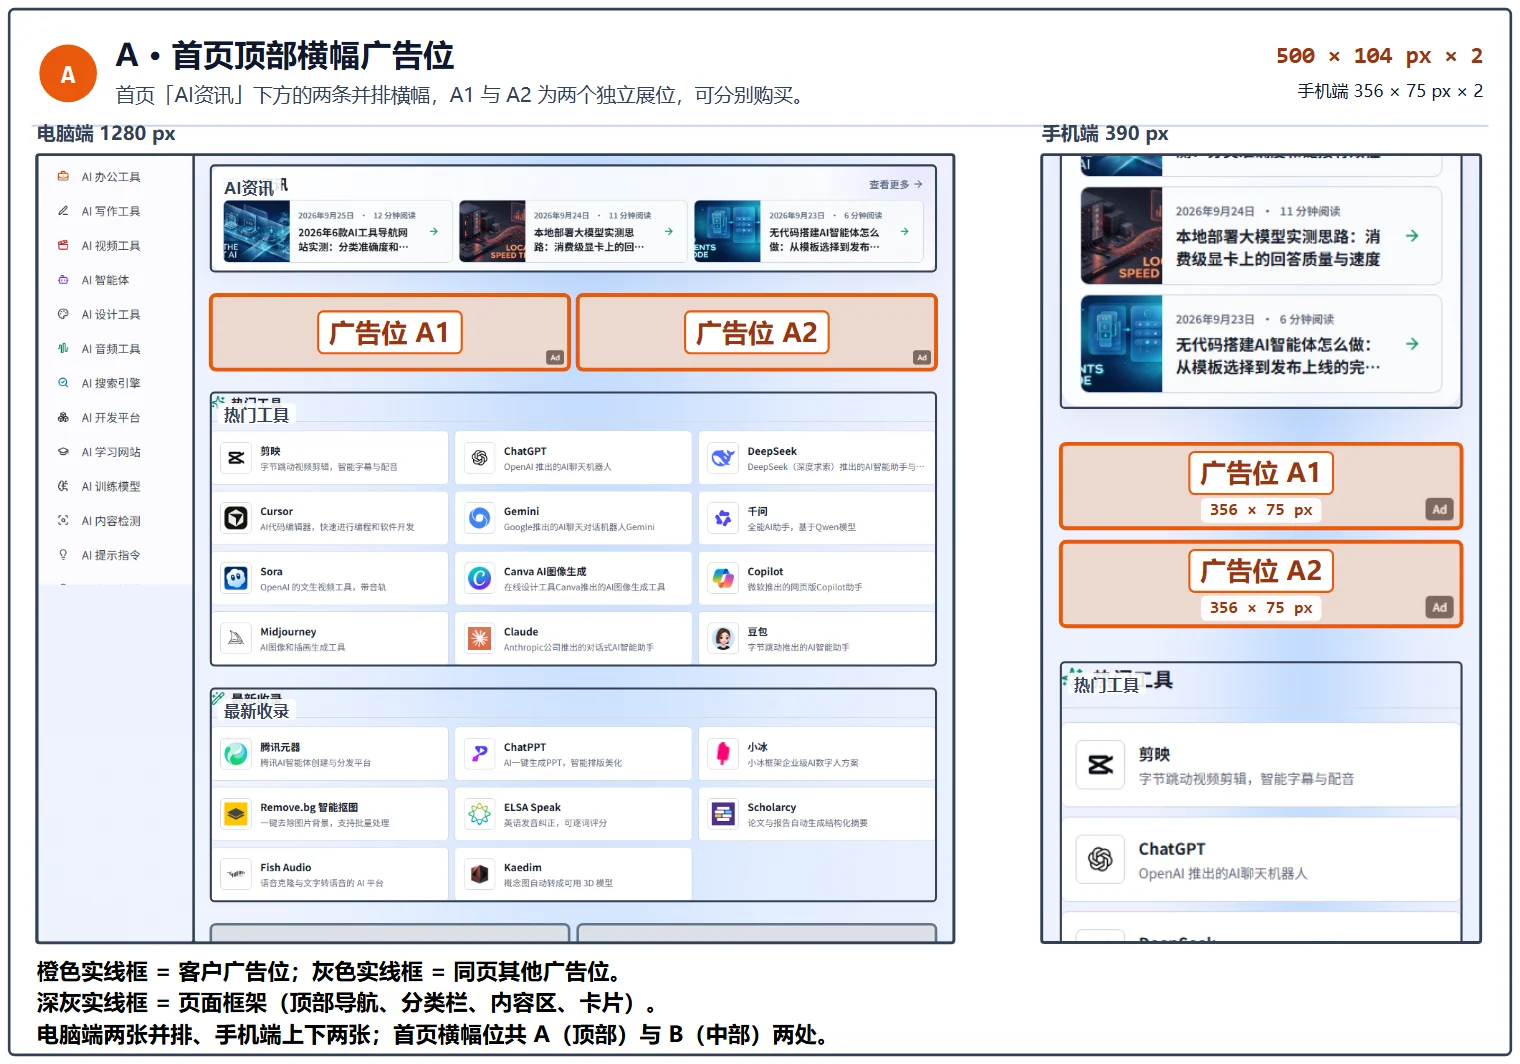Open AI 智能体 sidebar item
The image size is (1520, 1064).
click(94, 280)
